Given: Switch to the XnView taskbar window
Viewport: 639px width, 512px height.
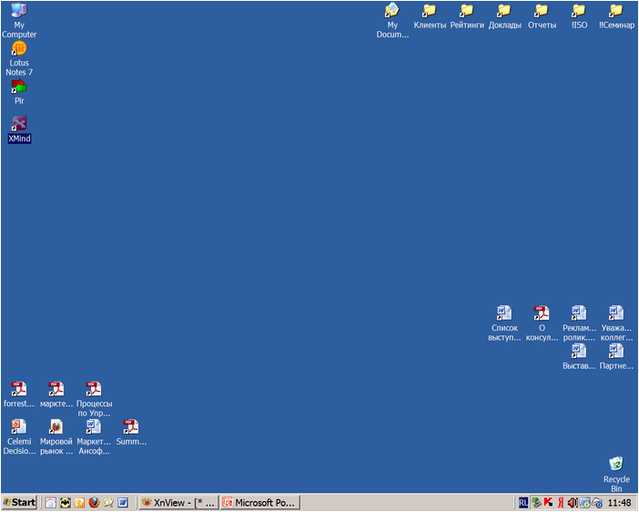Looking at the screenshot, I should pyautogui.click(x=178, y=503).
